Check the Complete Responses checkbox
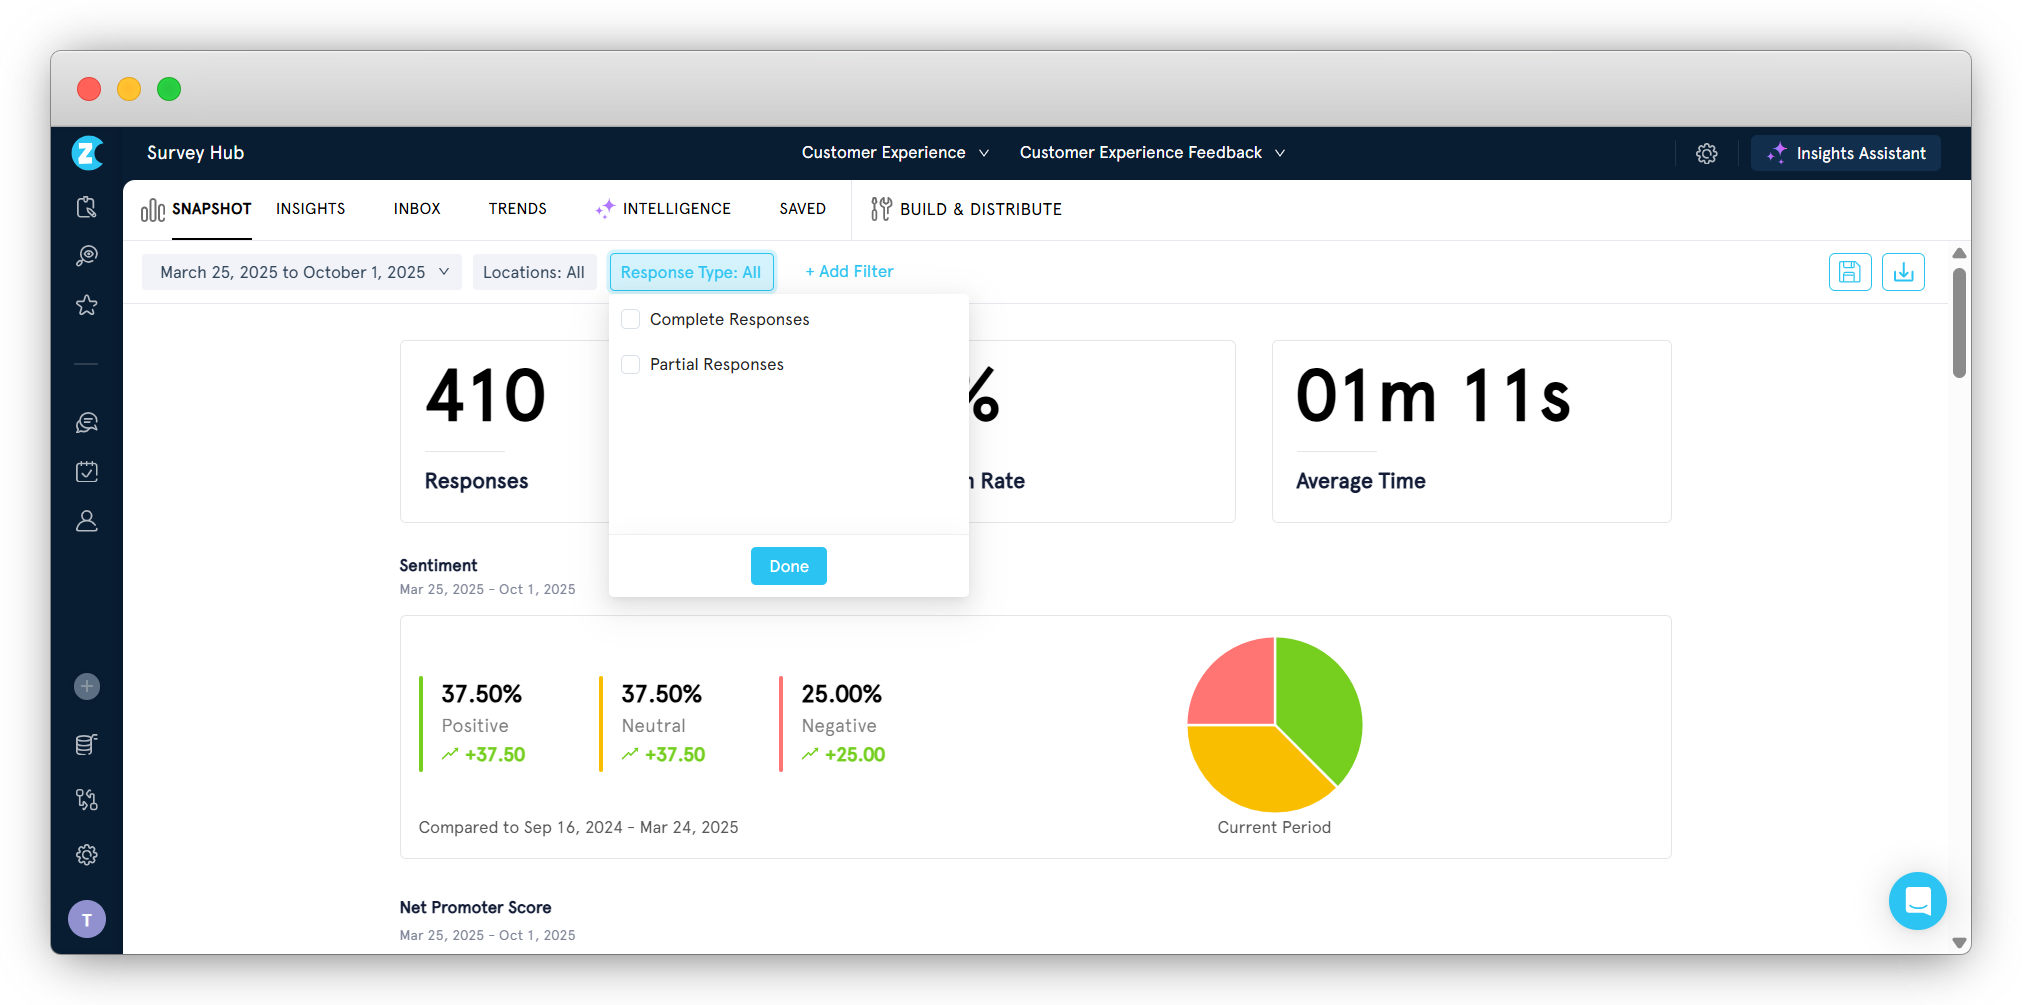This screenshot has height=1005, width=2022. point(631,319)
